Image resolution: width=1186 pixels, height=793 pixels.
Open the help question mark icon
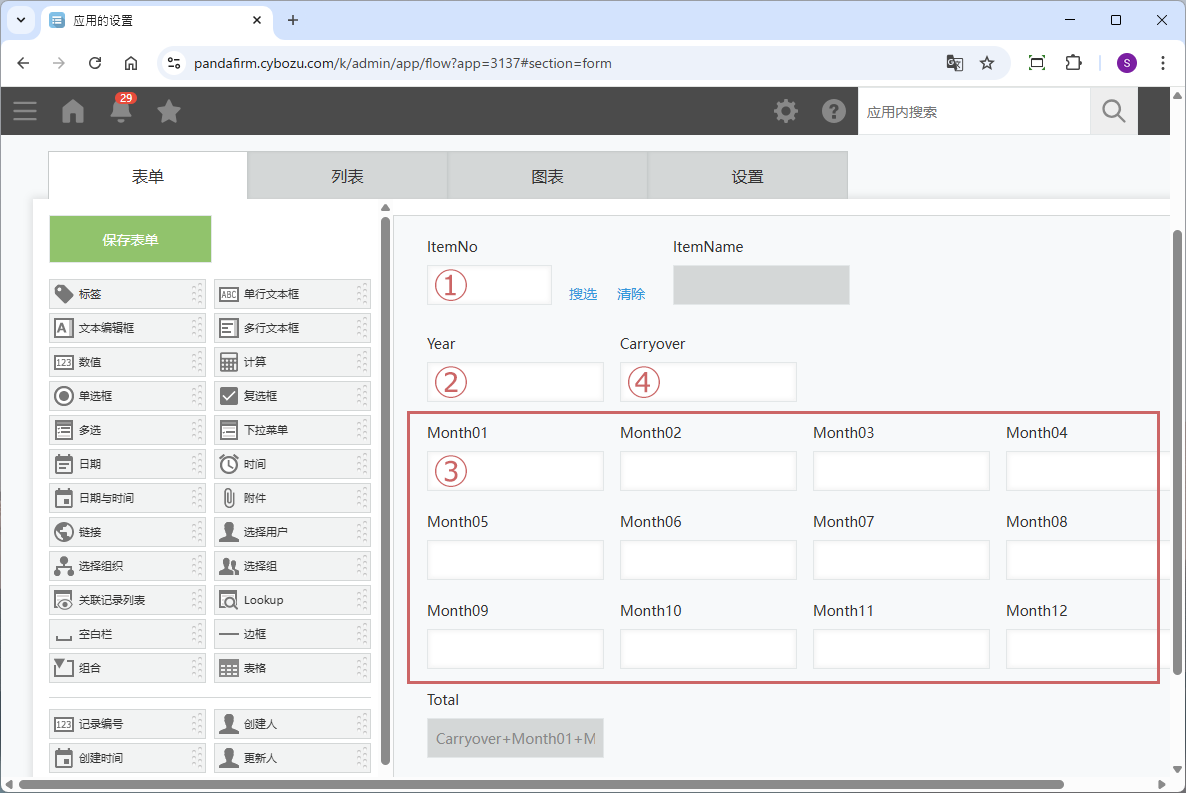[834, 111]
